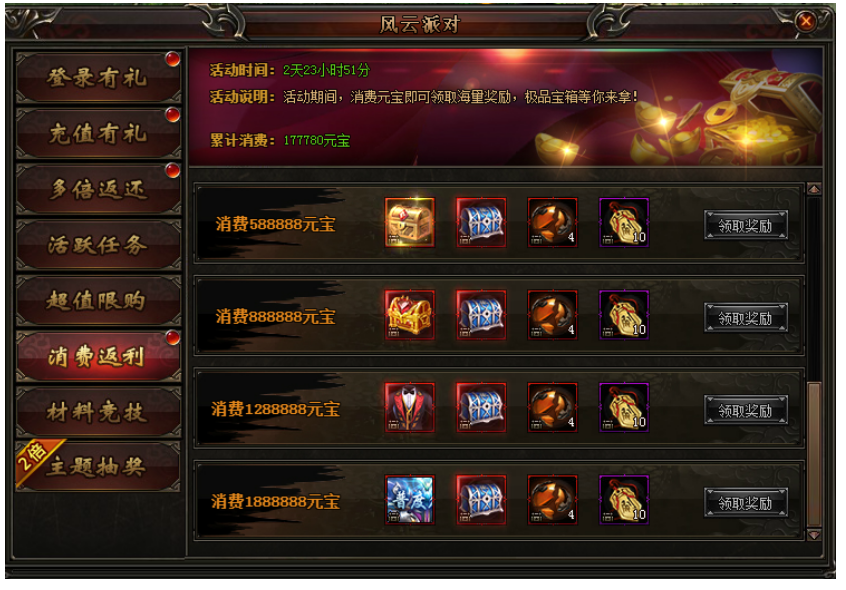Screen dimensions: 846x590
Task: Click gold tag item in 588888 row
Action: pos(624,223)
